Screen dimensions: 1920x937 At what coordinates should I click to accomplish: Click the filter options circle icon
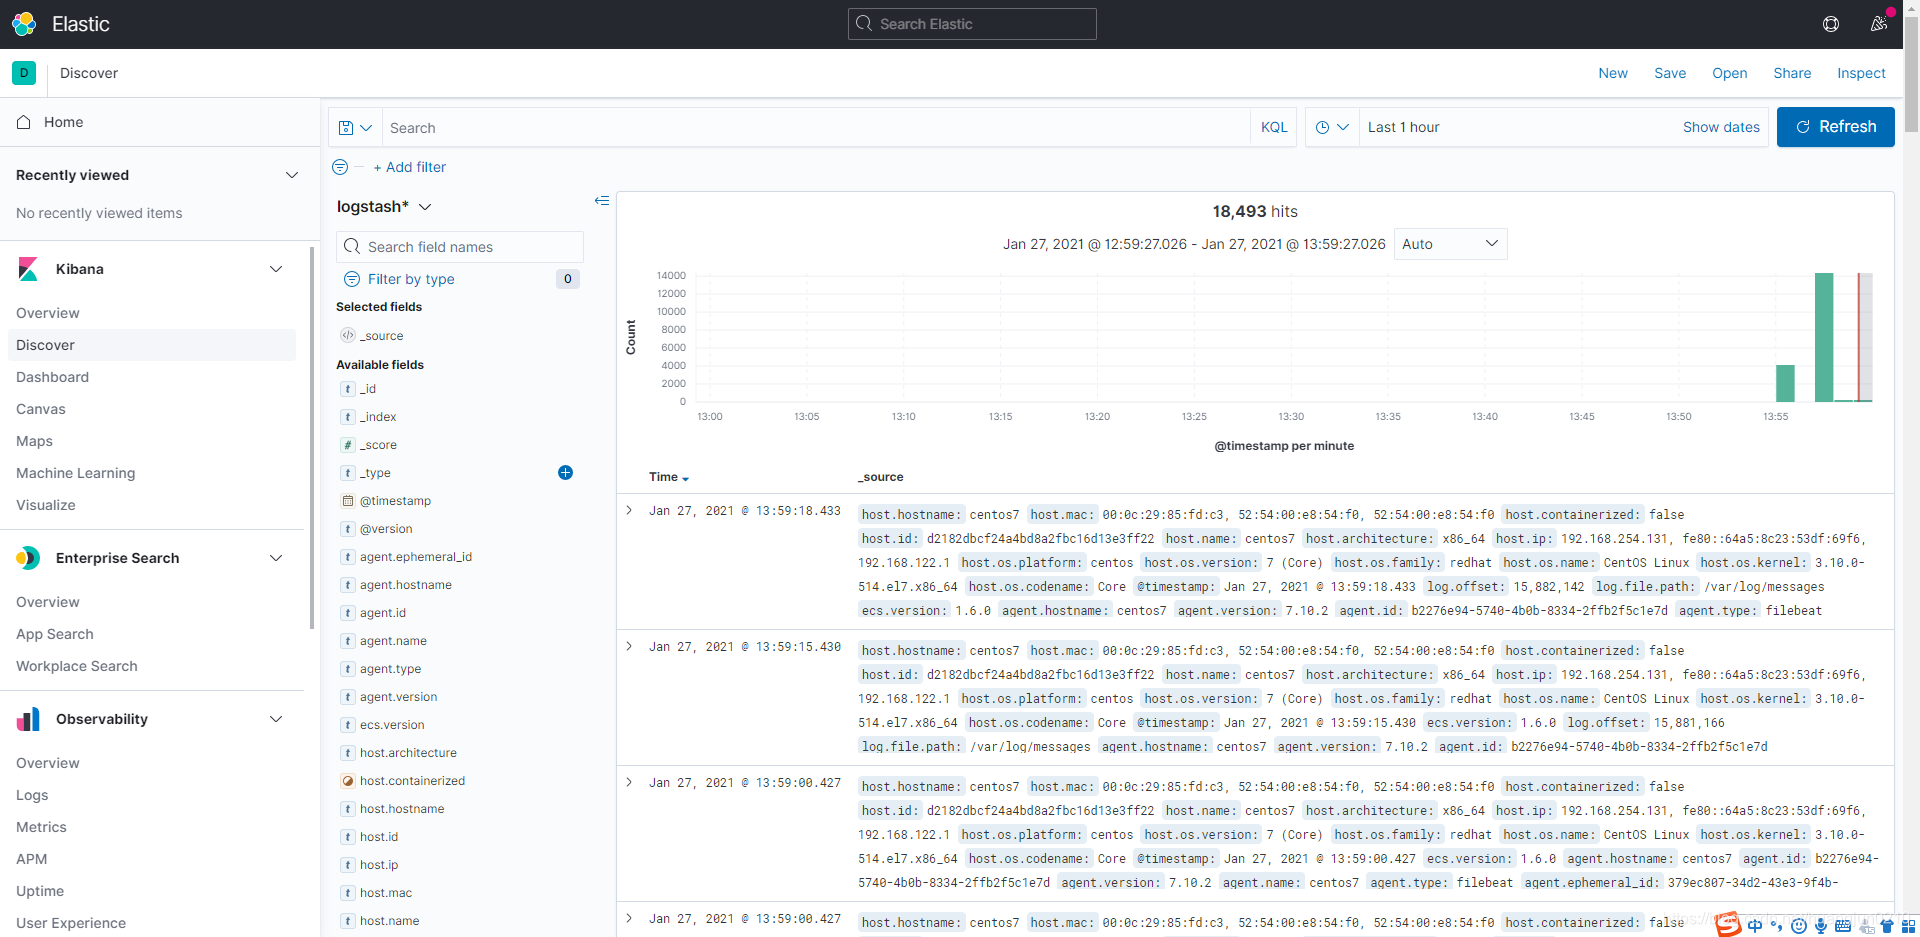pos(340,167)
